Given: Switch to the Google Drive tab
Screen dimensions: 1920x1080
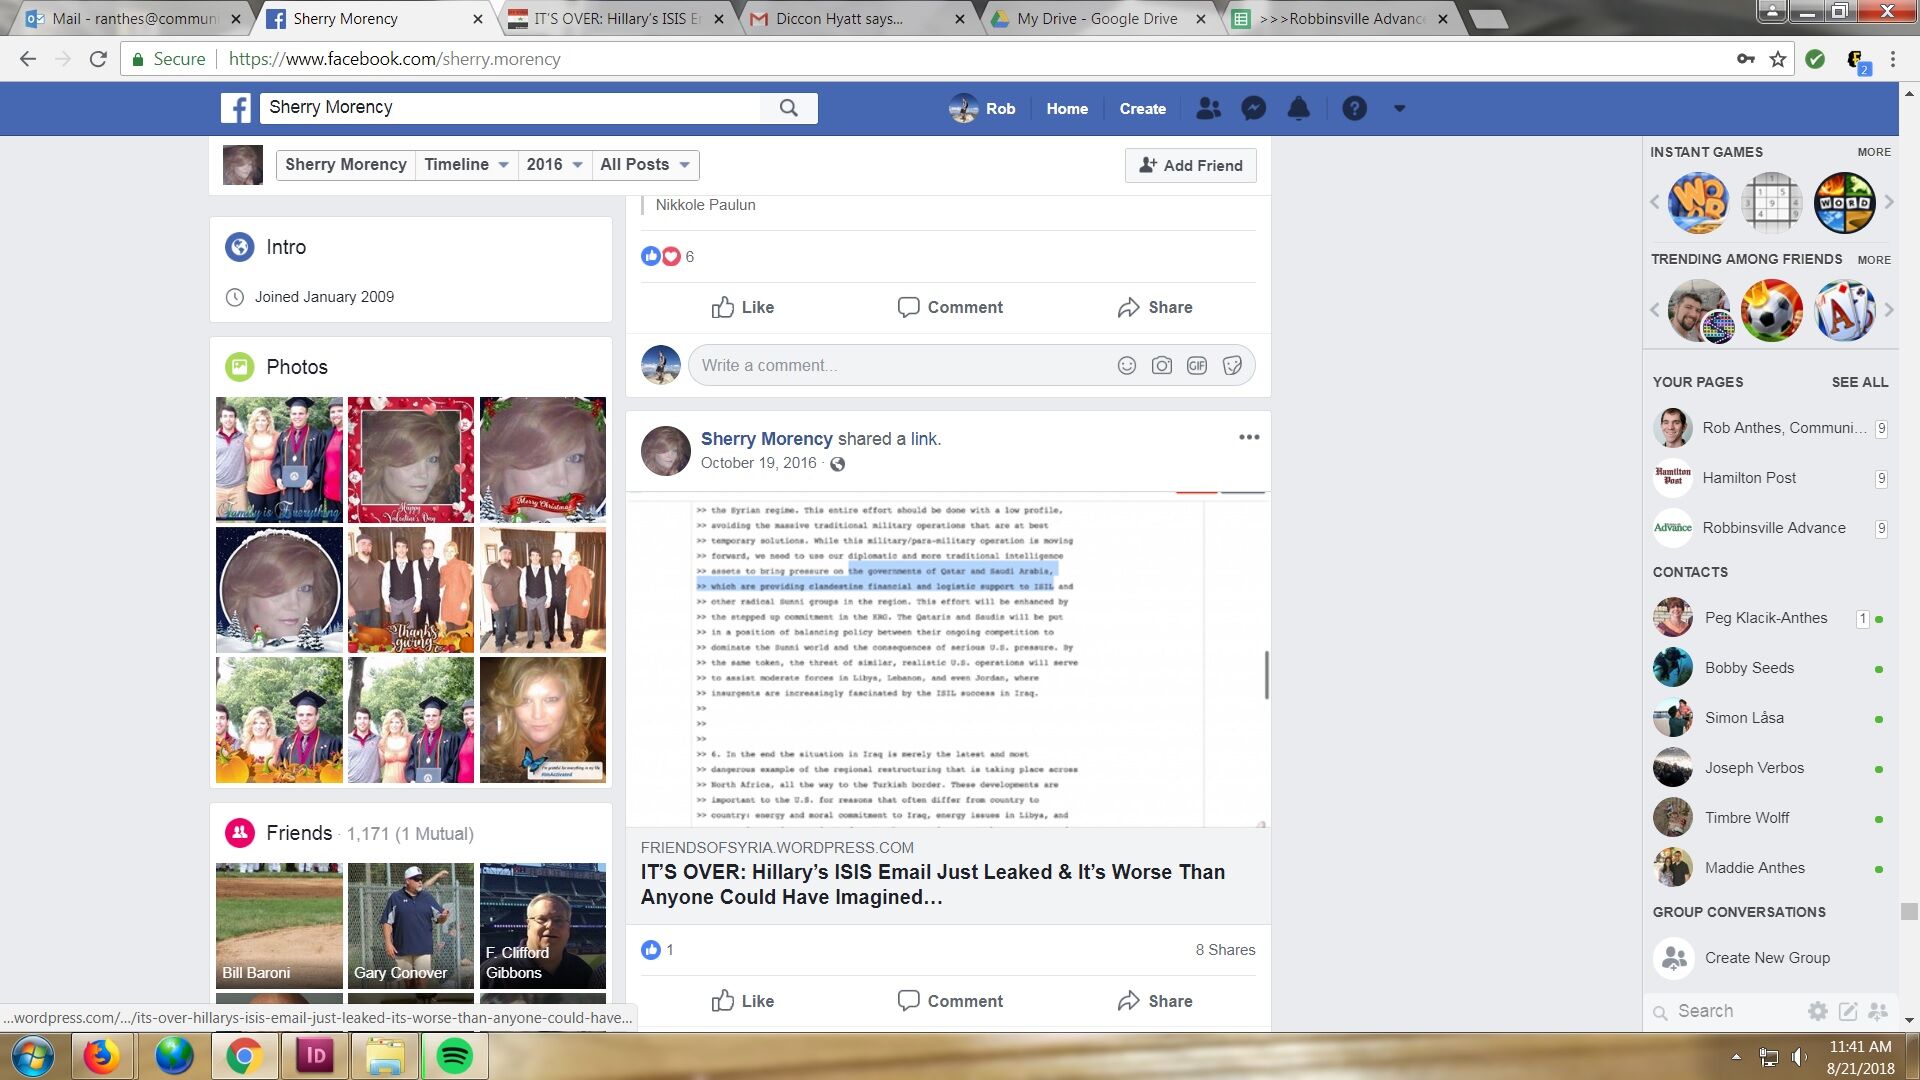Looking at the screenshot, I should pos(1096,18).
